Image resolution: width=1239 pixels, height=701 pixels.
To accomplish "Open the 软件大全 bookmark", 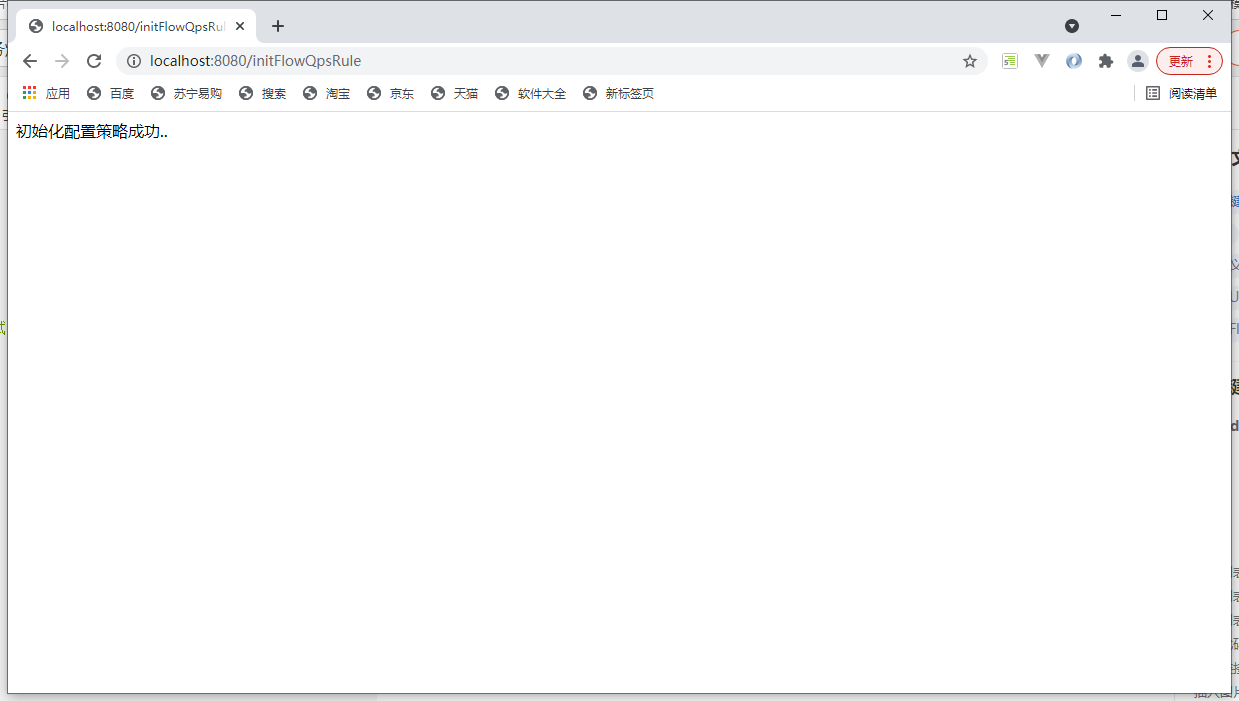I will point(530,93).
